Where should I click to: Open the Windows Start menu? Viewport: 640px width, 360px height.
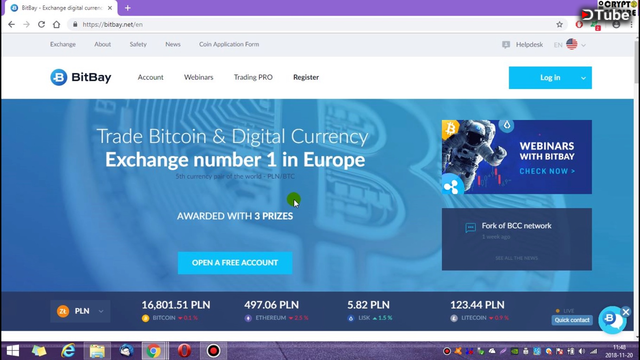point(13,351)
